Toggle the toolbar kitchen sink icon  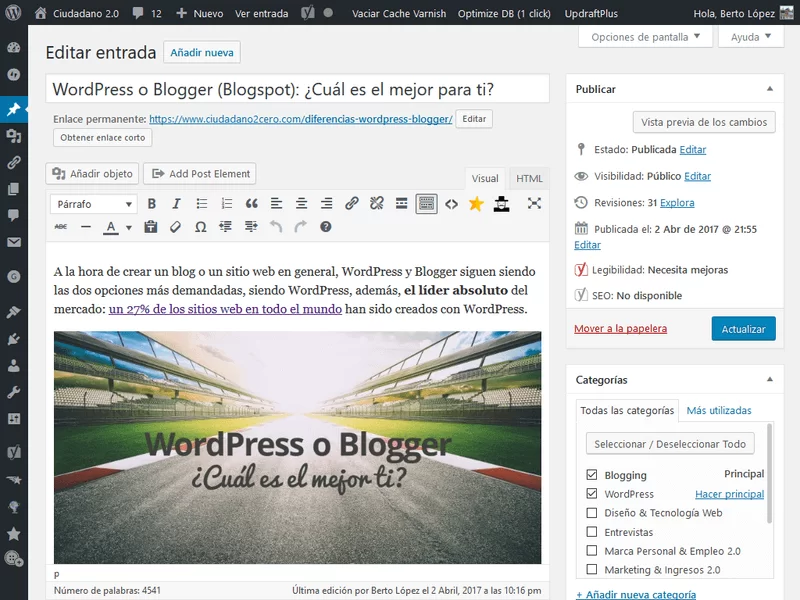click(x=427, y=204)
